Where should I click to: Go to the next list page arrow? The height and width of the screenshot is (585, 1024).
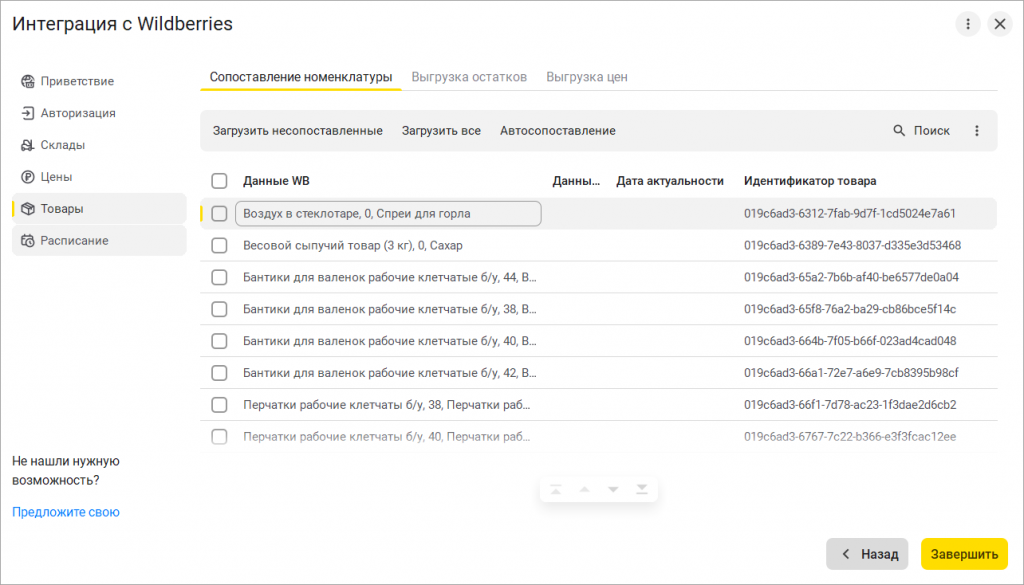point(613,490)
